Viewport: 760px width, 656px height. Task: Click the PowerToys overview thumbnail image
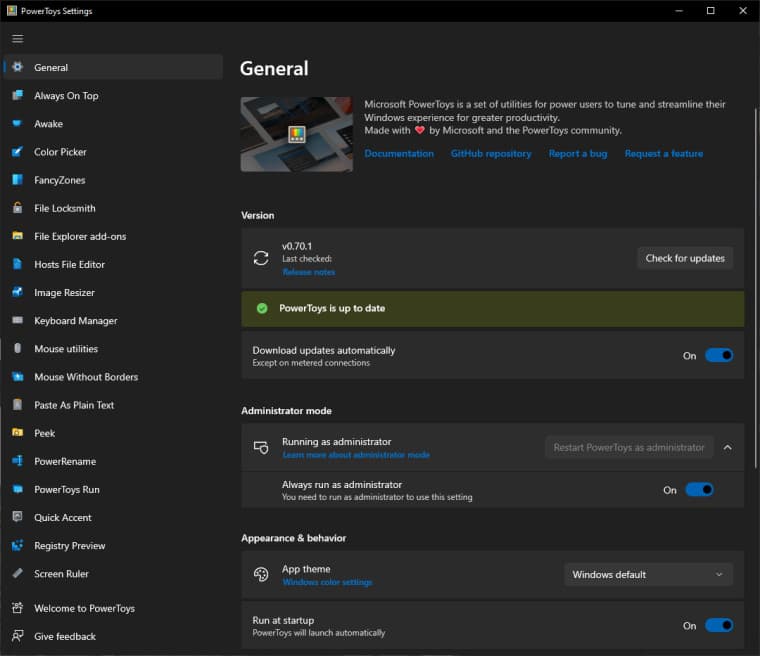(x=296, y=134)
